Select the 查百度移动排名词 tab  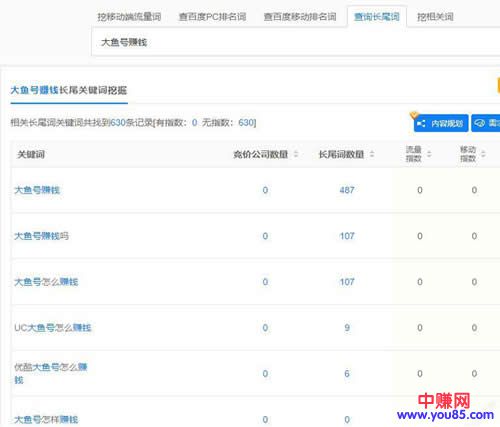tap(300, 17)
